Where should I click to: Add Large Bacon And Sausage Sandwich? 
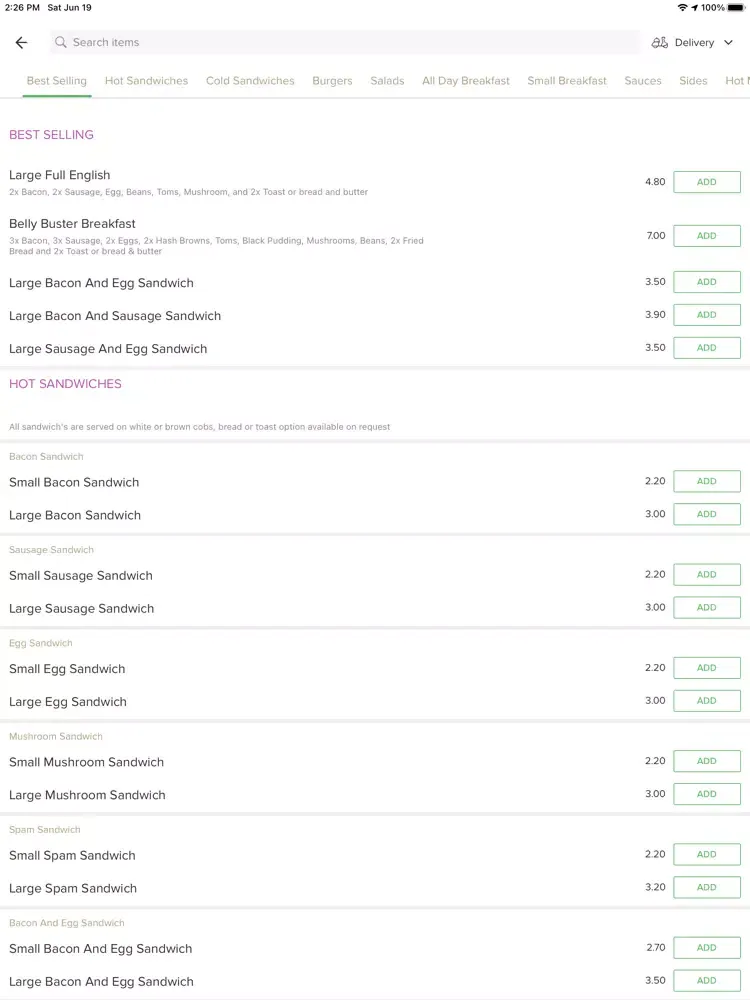click(x=707, y=315)
